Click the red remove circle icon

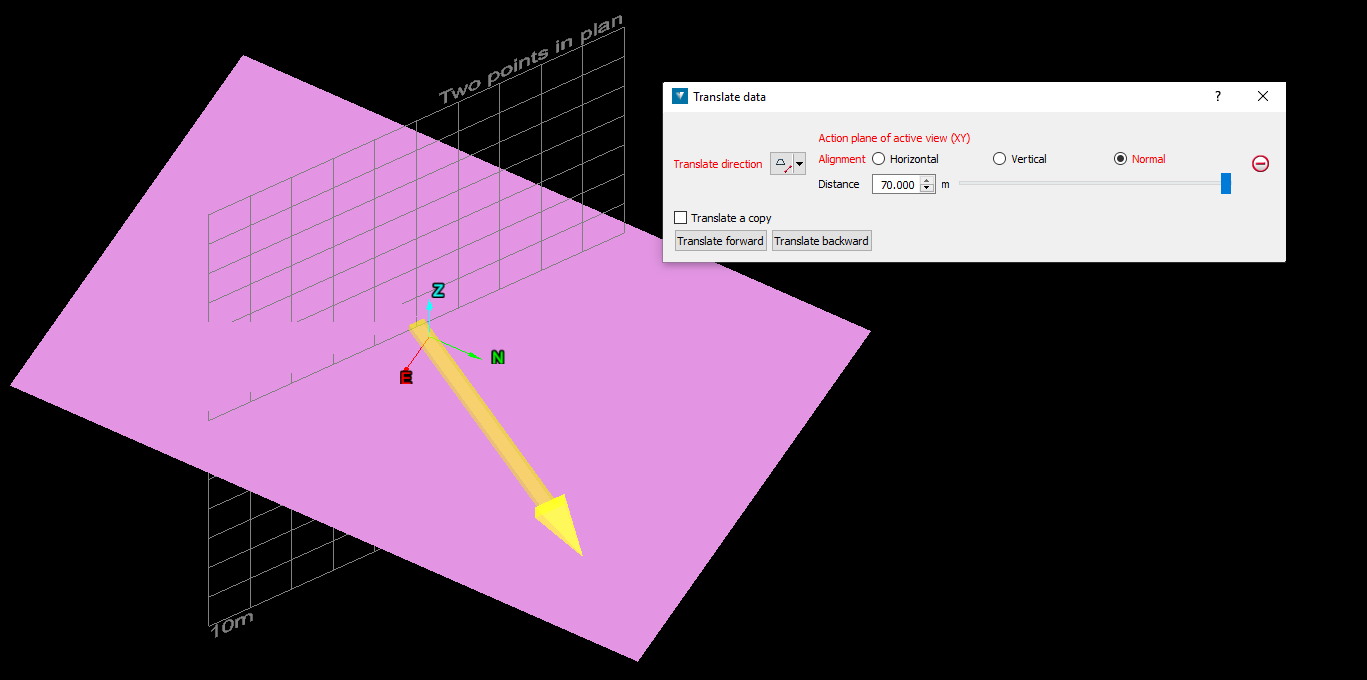tap(1260, 163)
